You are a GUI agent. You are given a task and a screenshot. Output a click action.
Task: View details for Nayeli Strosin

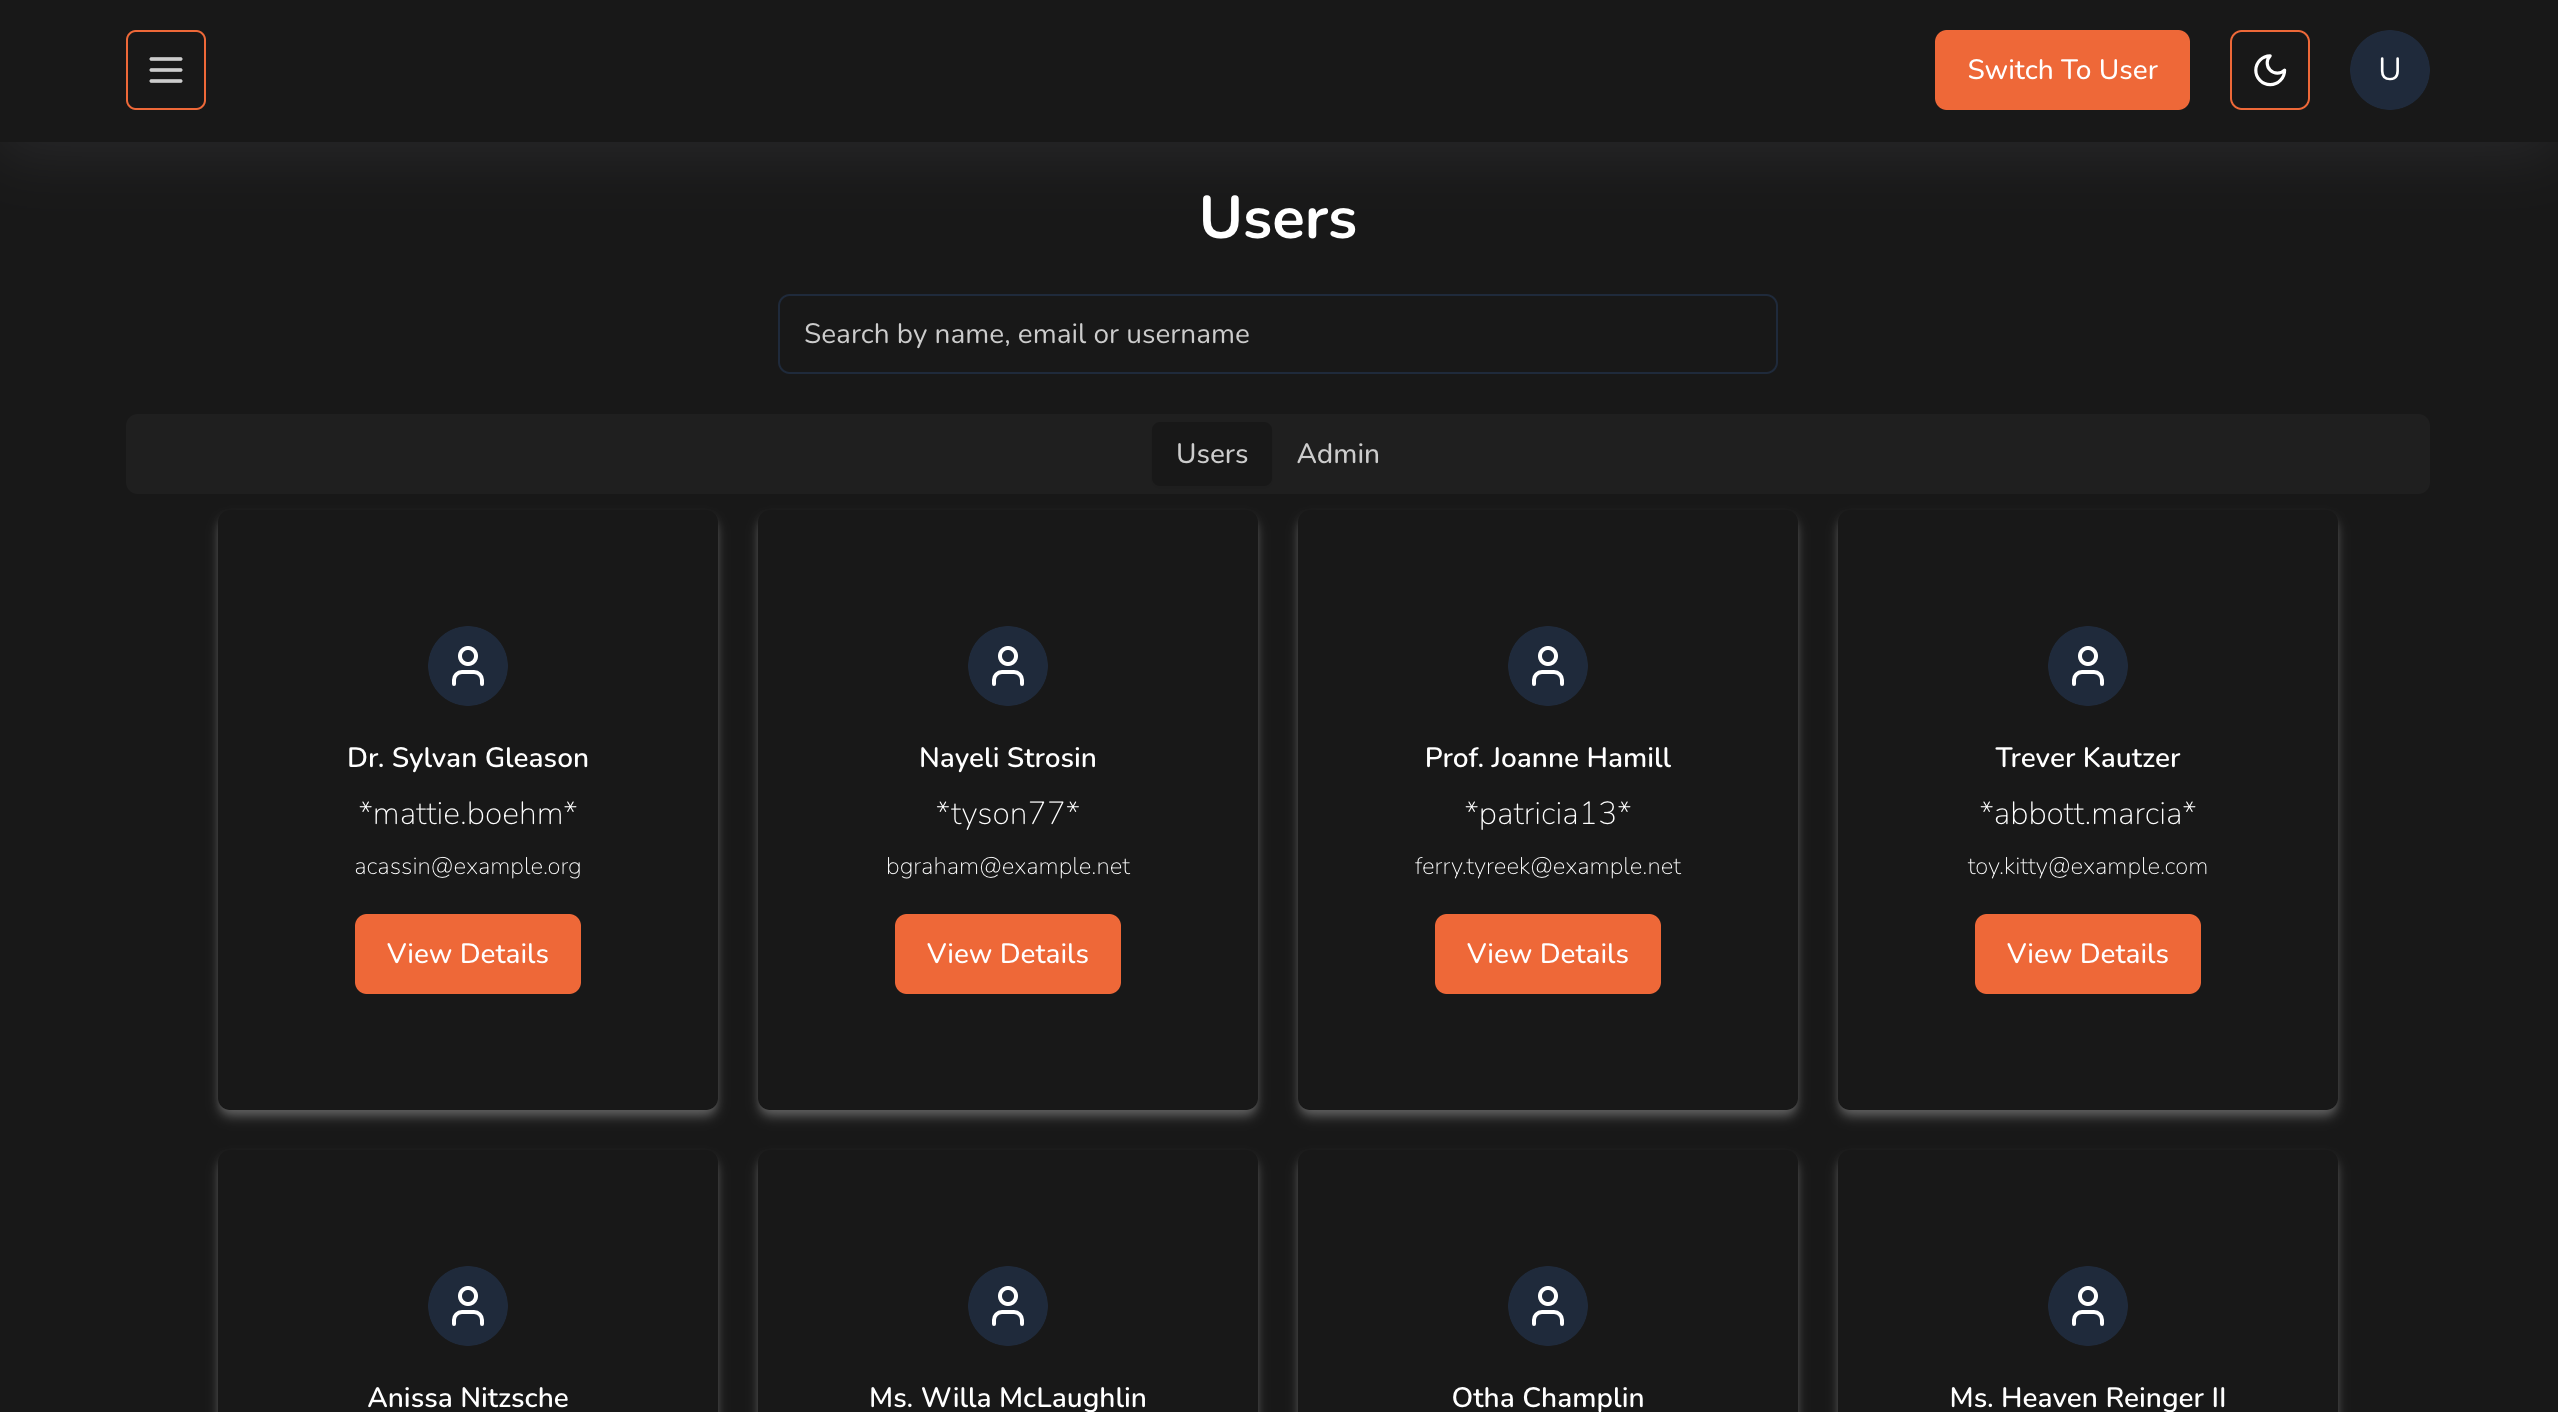1007,953
